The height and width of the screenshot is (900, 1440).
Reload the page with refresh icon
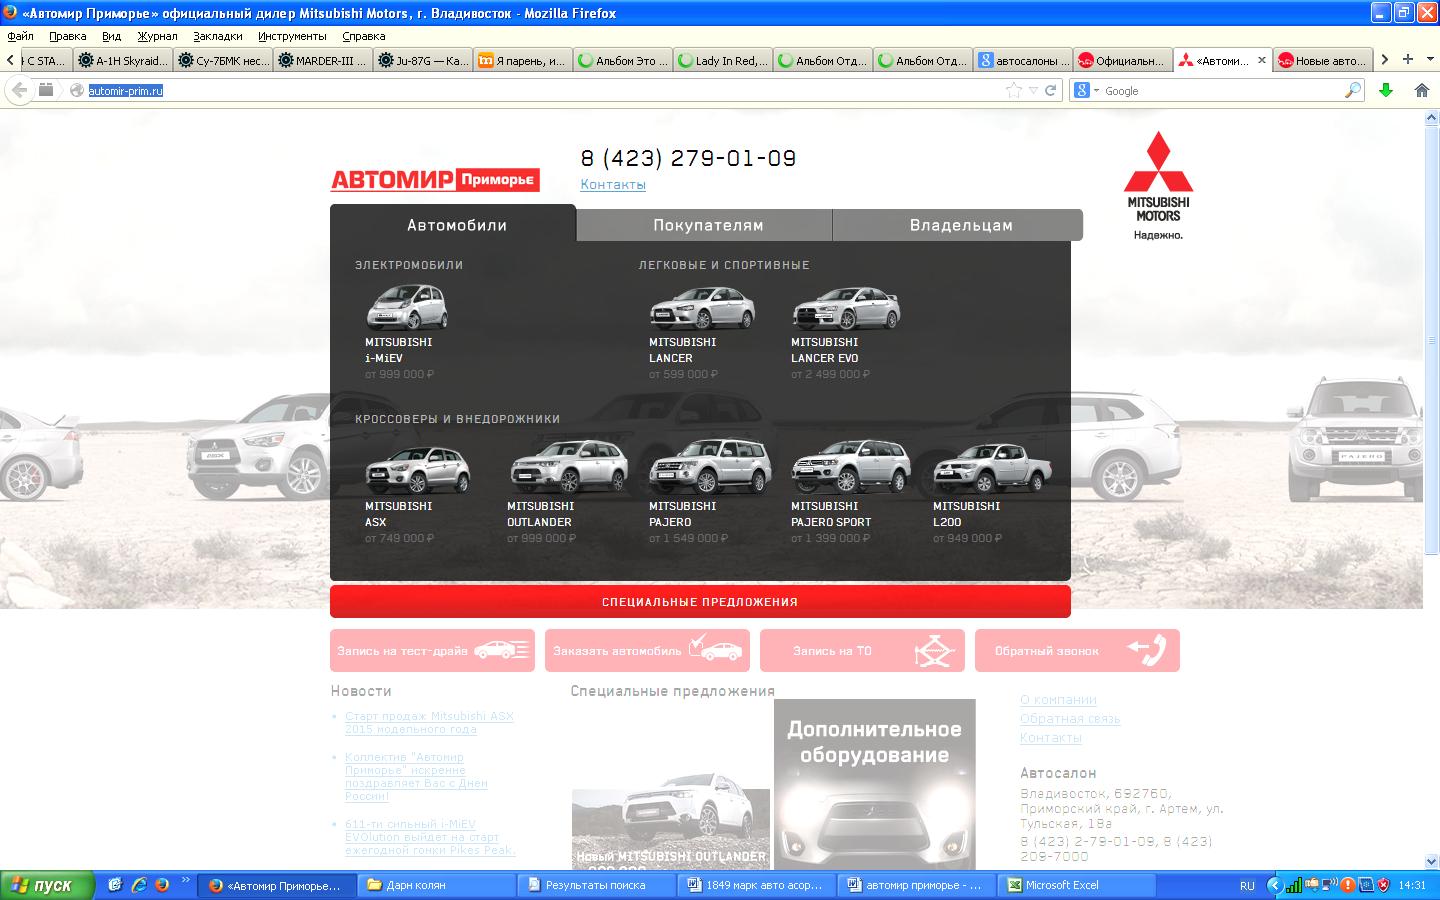click(1050, 91)
